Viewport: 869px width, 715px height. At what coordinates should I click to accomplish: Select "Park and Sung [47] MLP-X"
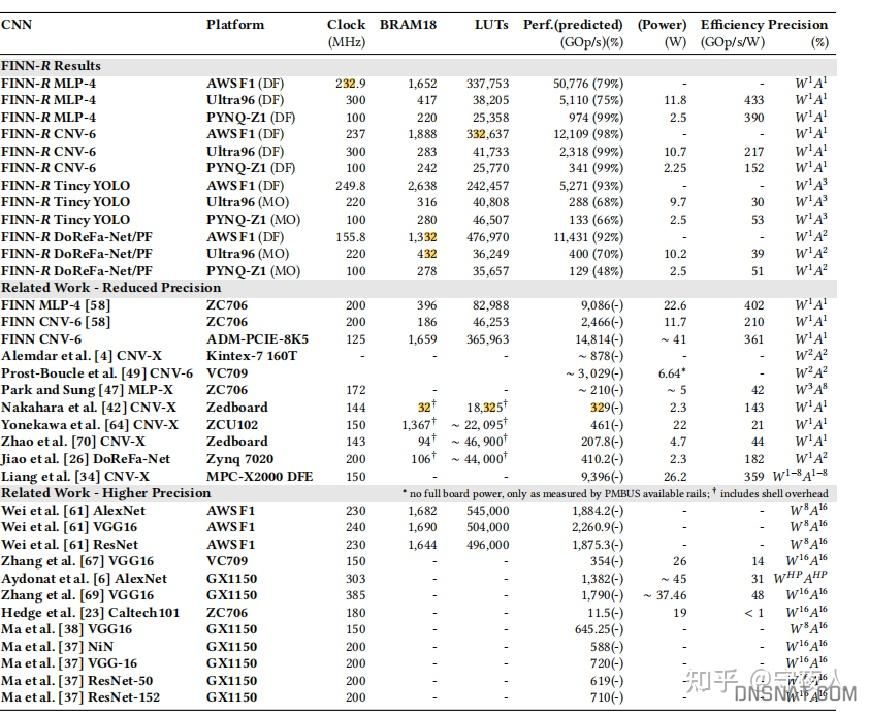pos(87,390)
